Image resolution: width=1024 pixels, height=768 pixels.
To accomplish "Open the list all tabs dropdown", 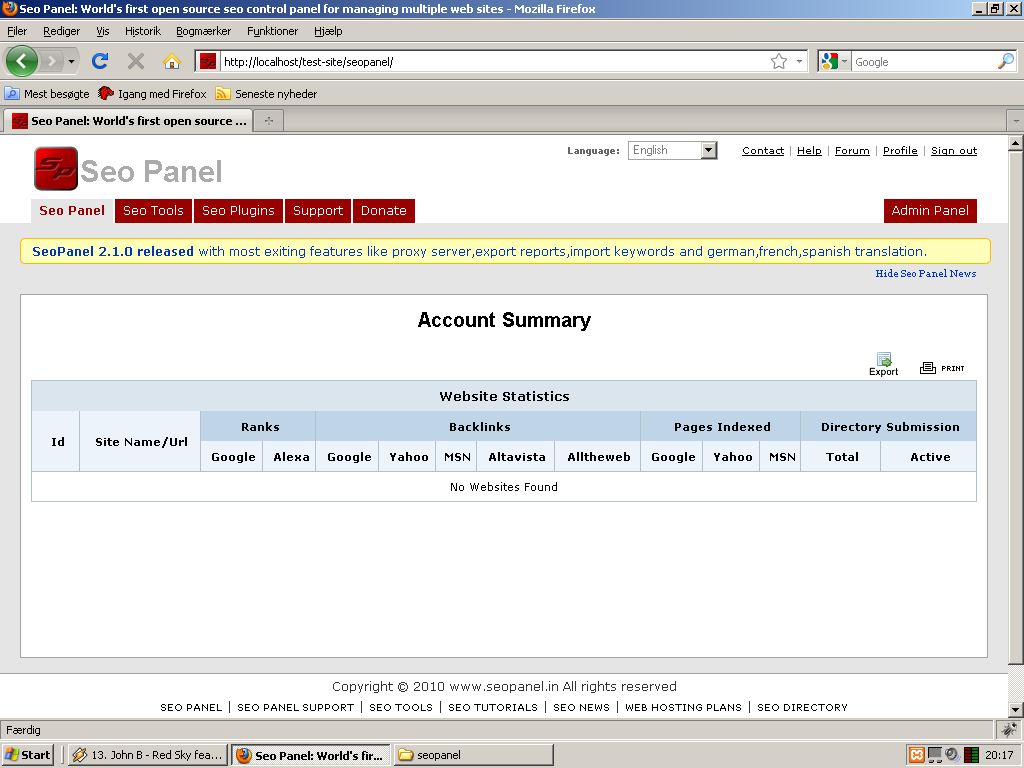I will [1015, 121].
